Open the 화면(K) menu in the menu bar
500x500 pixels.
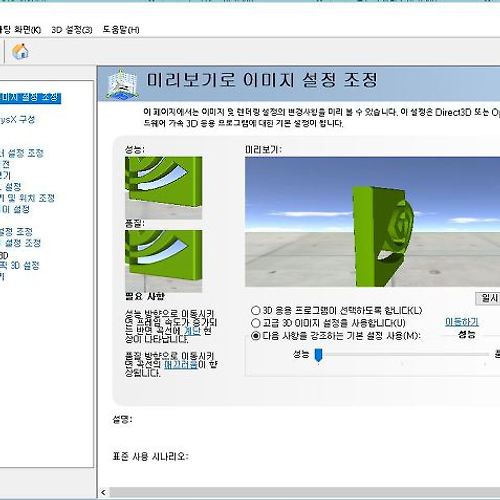[x=20, y=30]
